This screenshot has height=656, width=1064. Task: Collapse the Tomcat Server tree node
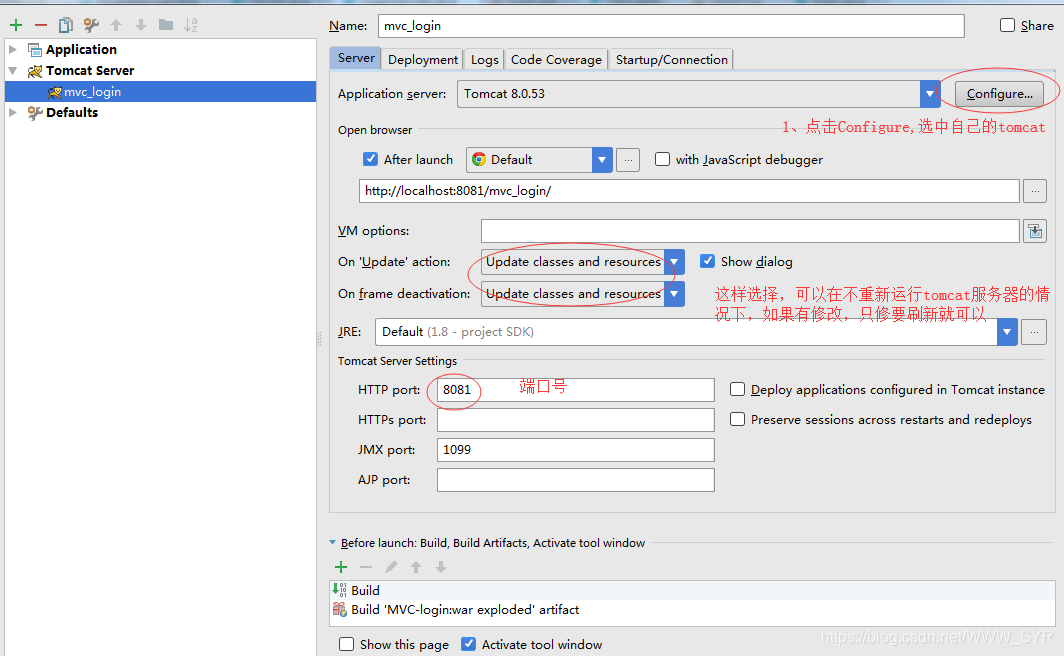click(x=12, y=71)
